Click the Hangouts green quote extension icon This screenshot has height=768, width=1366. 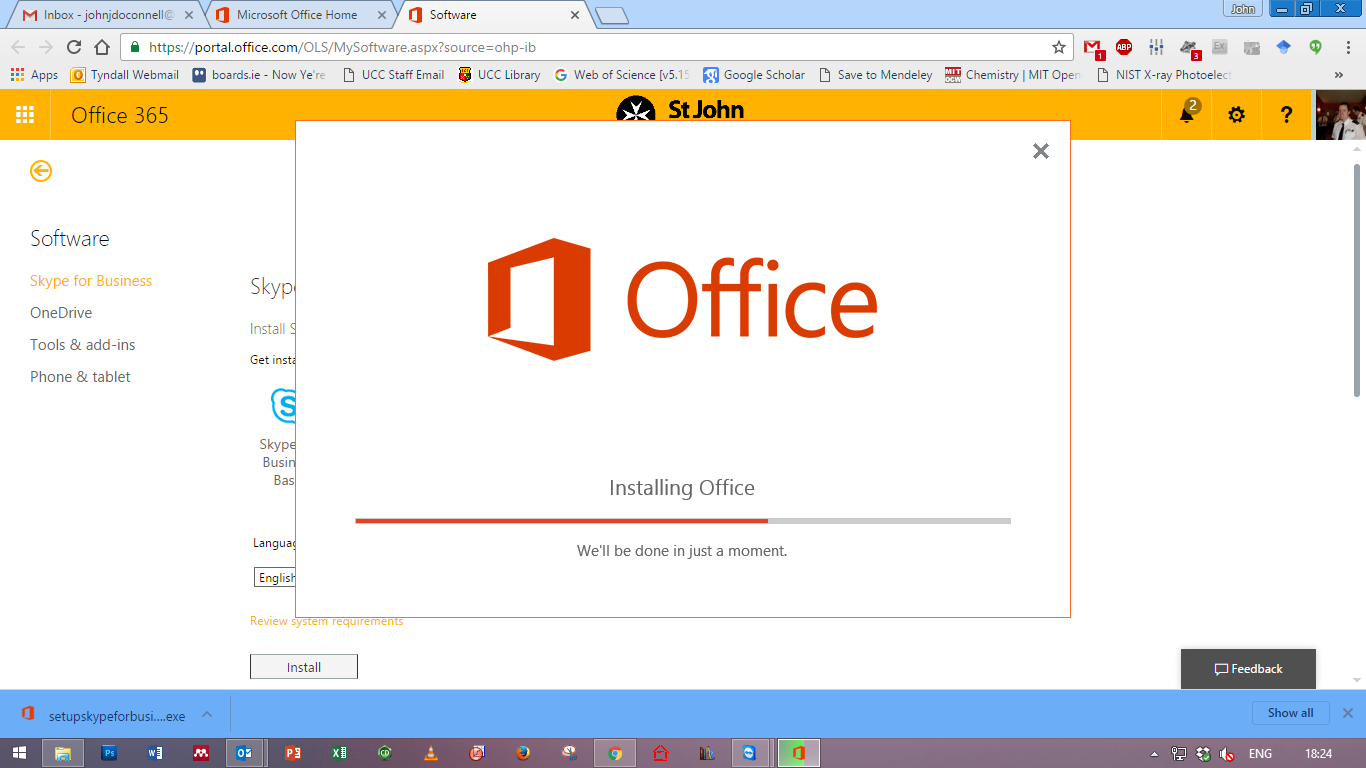tap(1316, 47)
